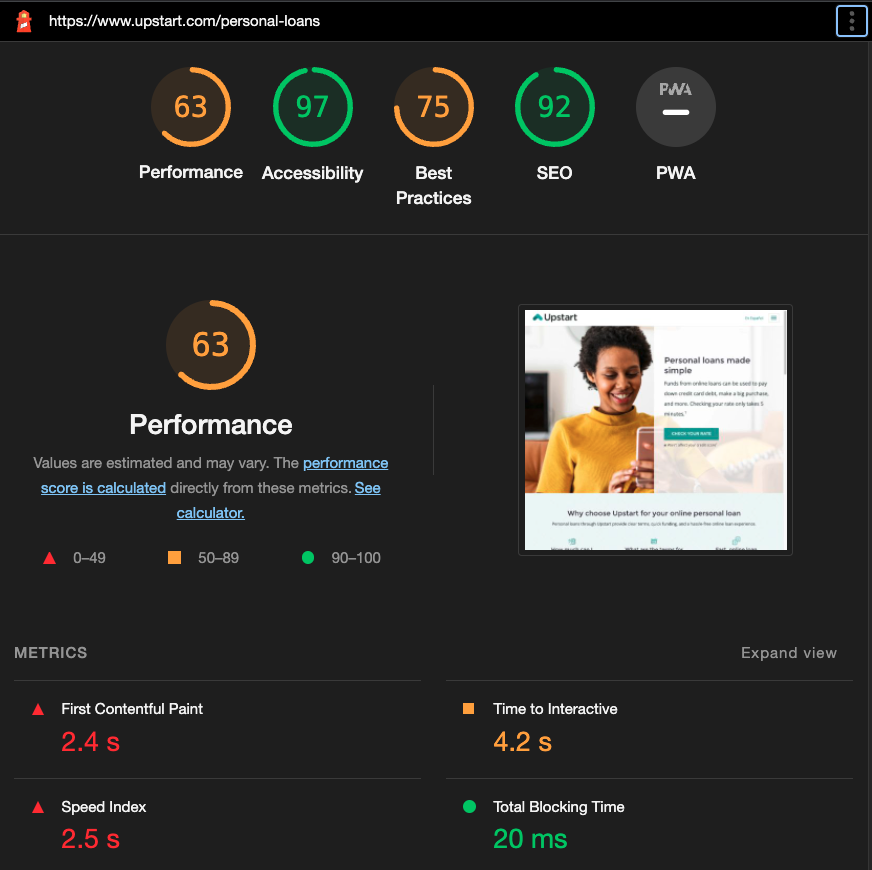Jump to Performance score gauge 63

tap(191, 107)
